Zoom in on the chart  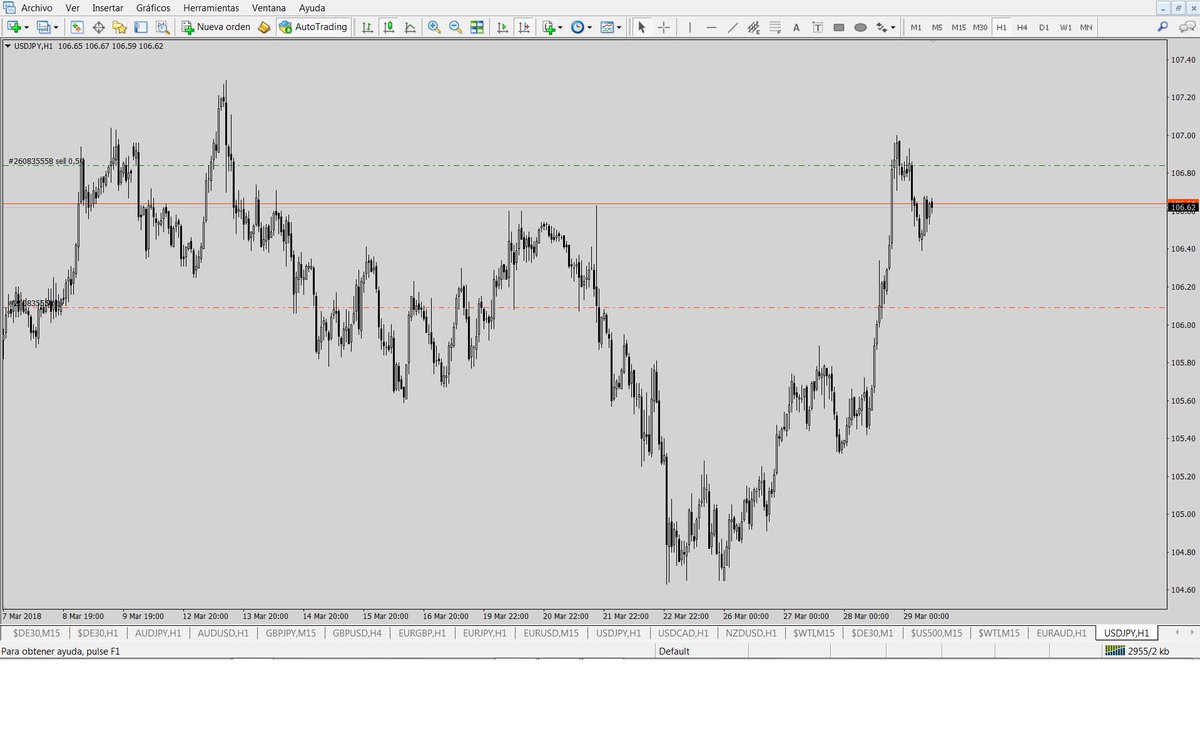coord(434,27)
